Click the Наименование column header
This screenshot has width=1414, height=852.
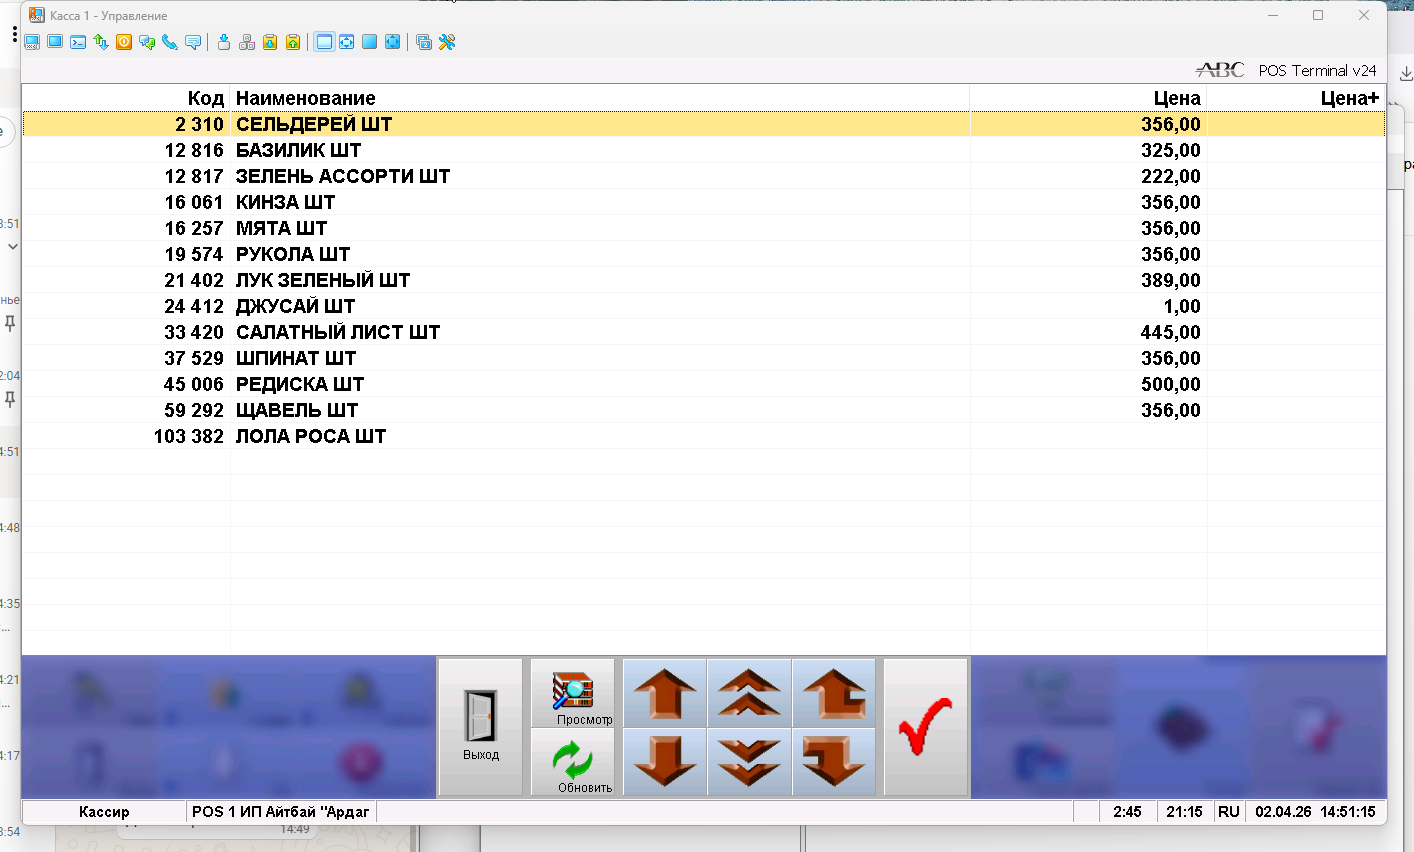(600, 98)
